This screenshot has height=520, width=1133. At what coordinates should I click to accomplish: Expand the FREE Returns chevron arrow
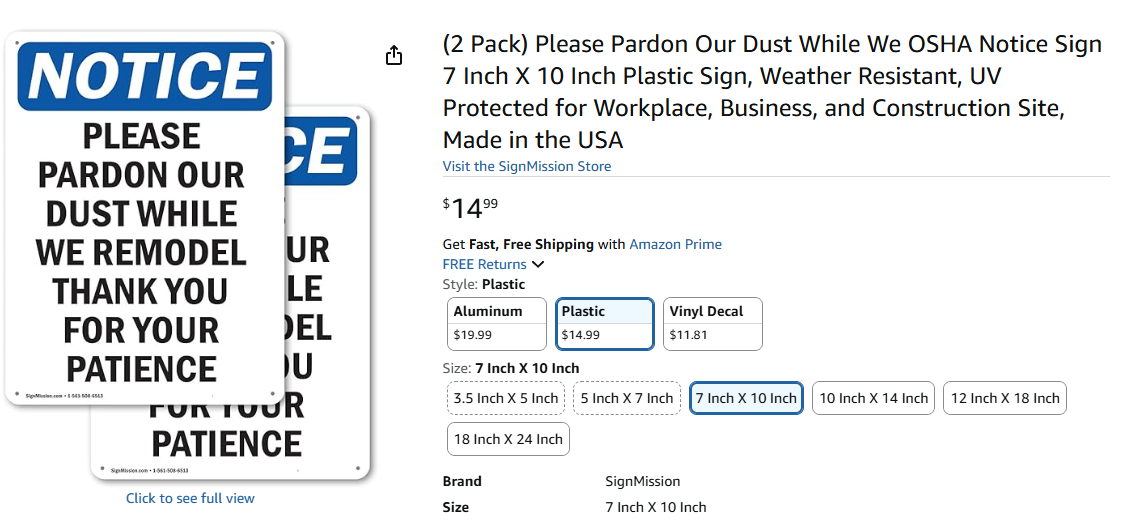538,264
